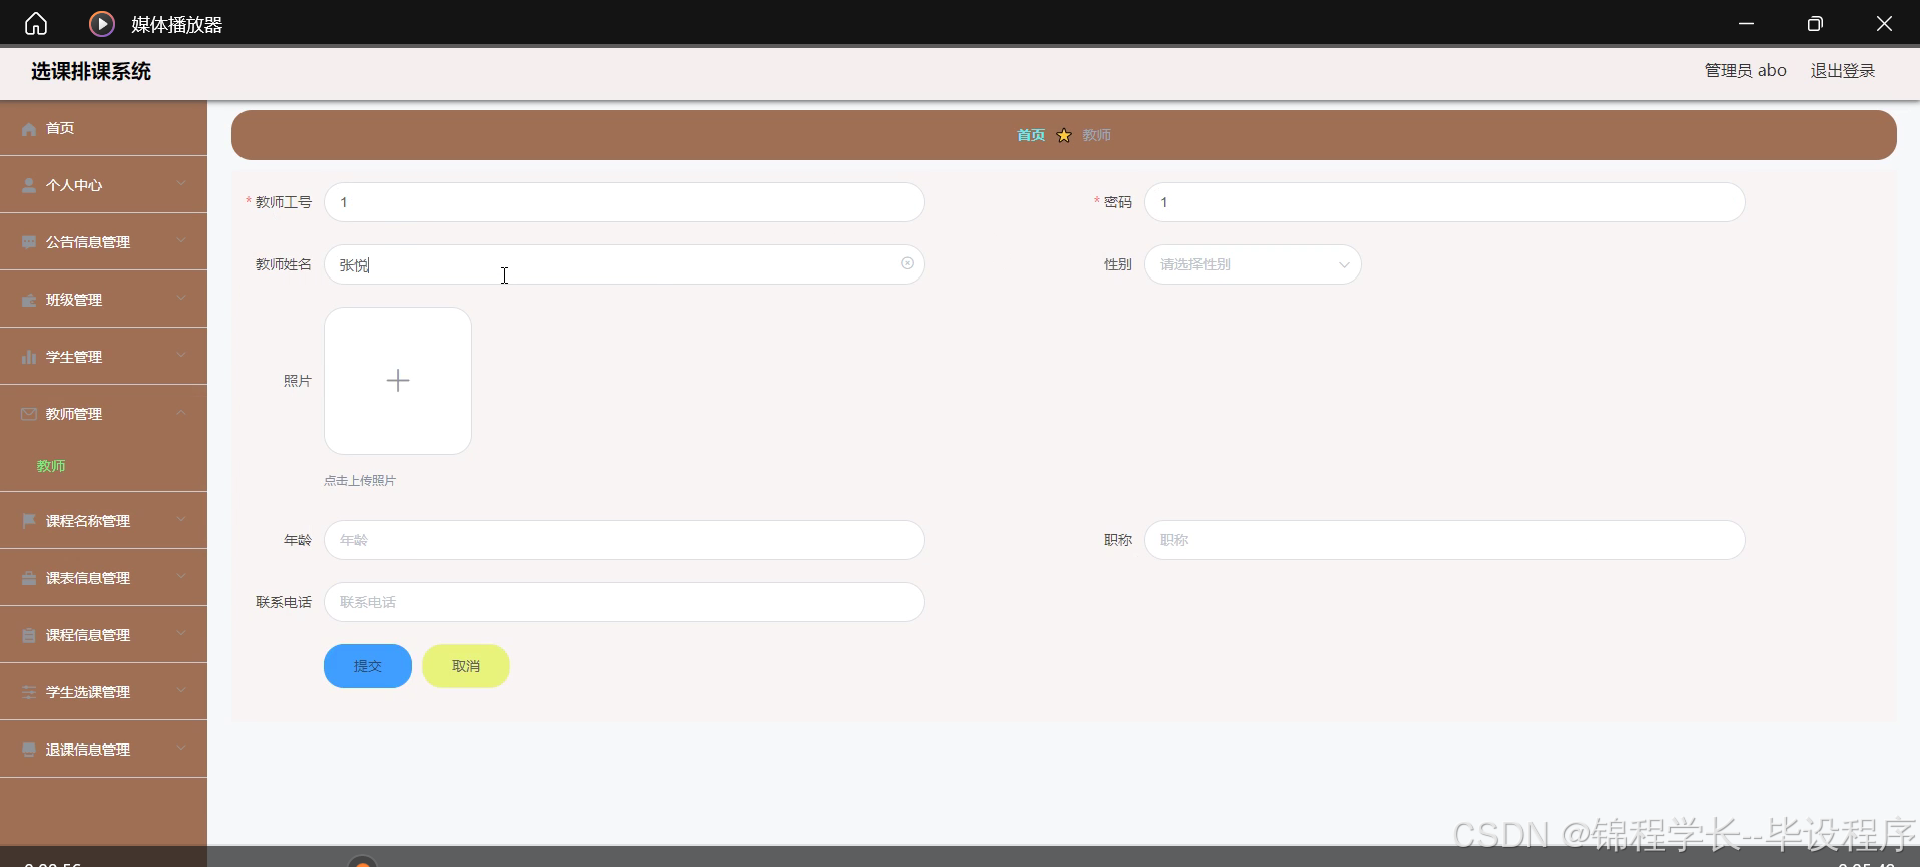The image size is (1920, 867).
Task: Click the icon beside 学生选课管理
Action: pyautogui.click(x=29, y=692)
